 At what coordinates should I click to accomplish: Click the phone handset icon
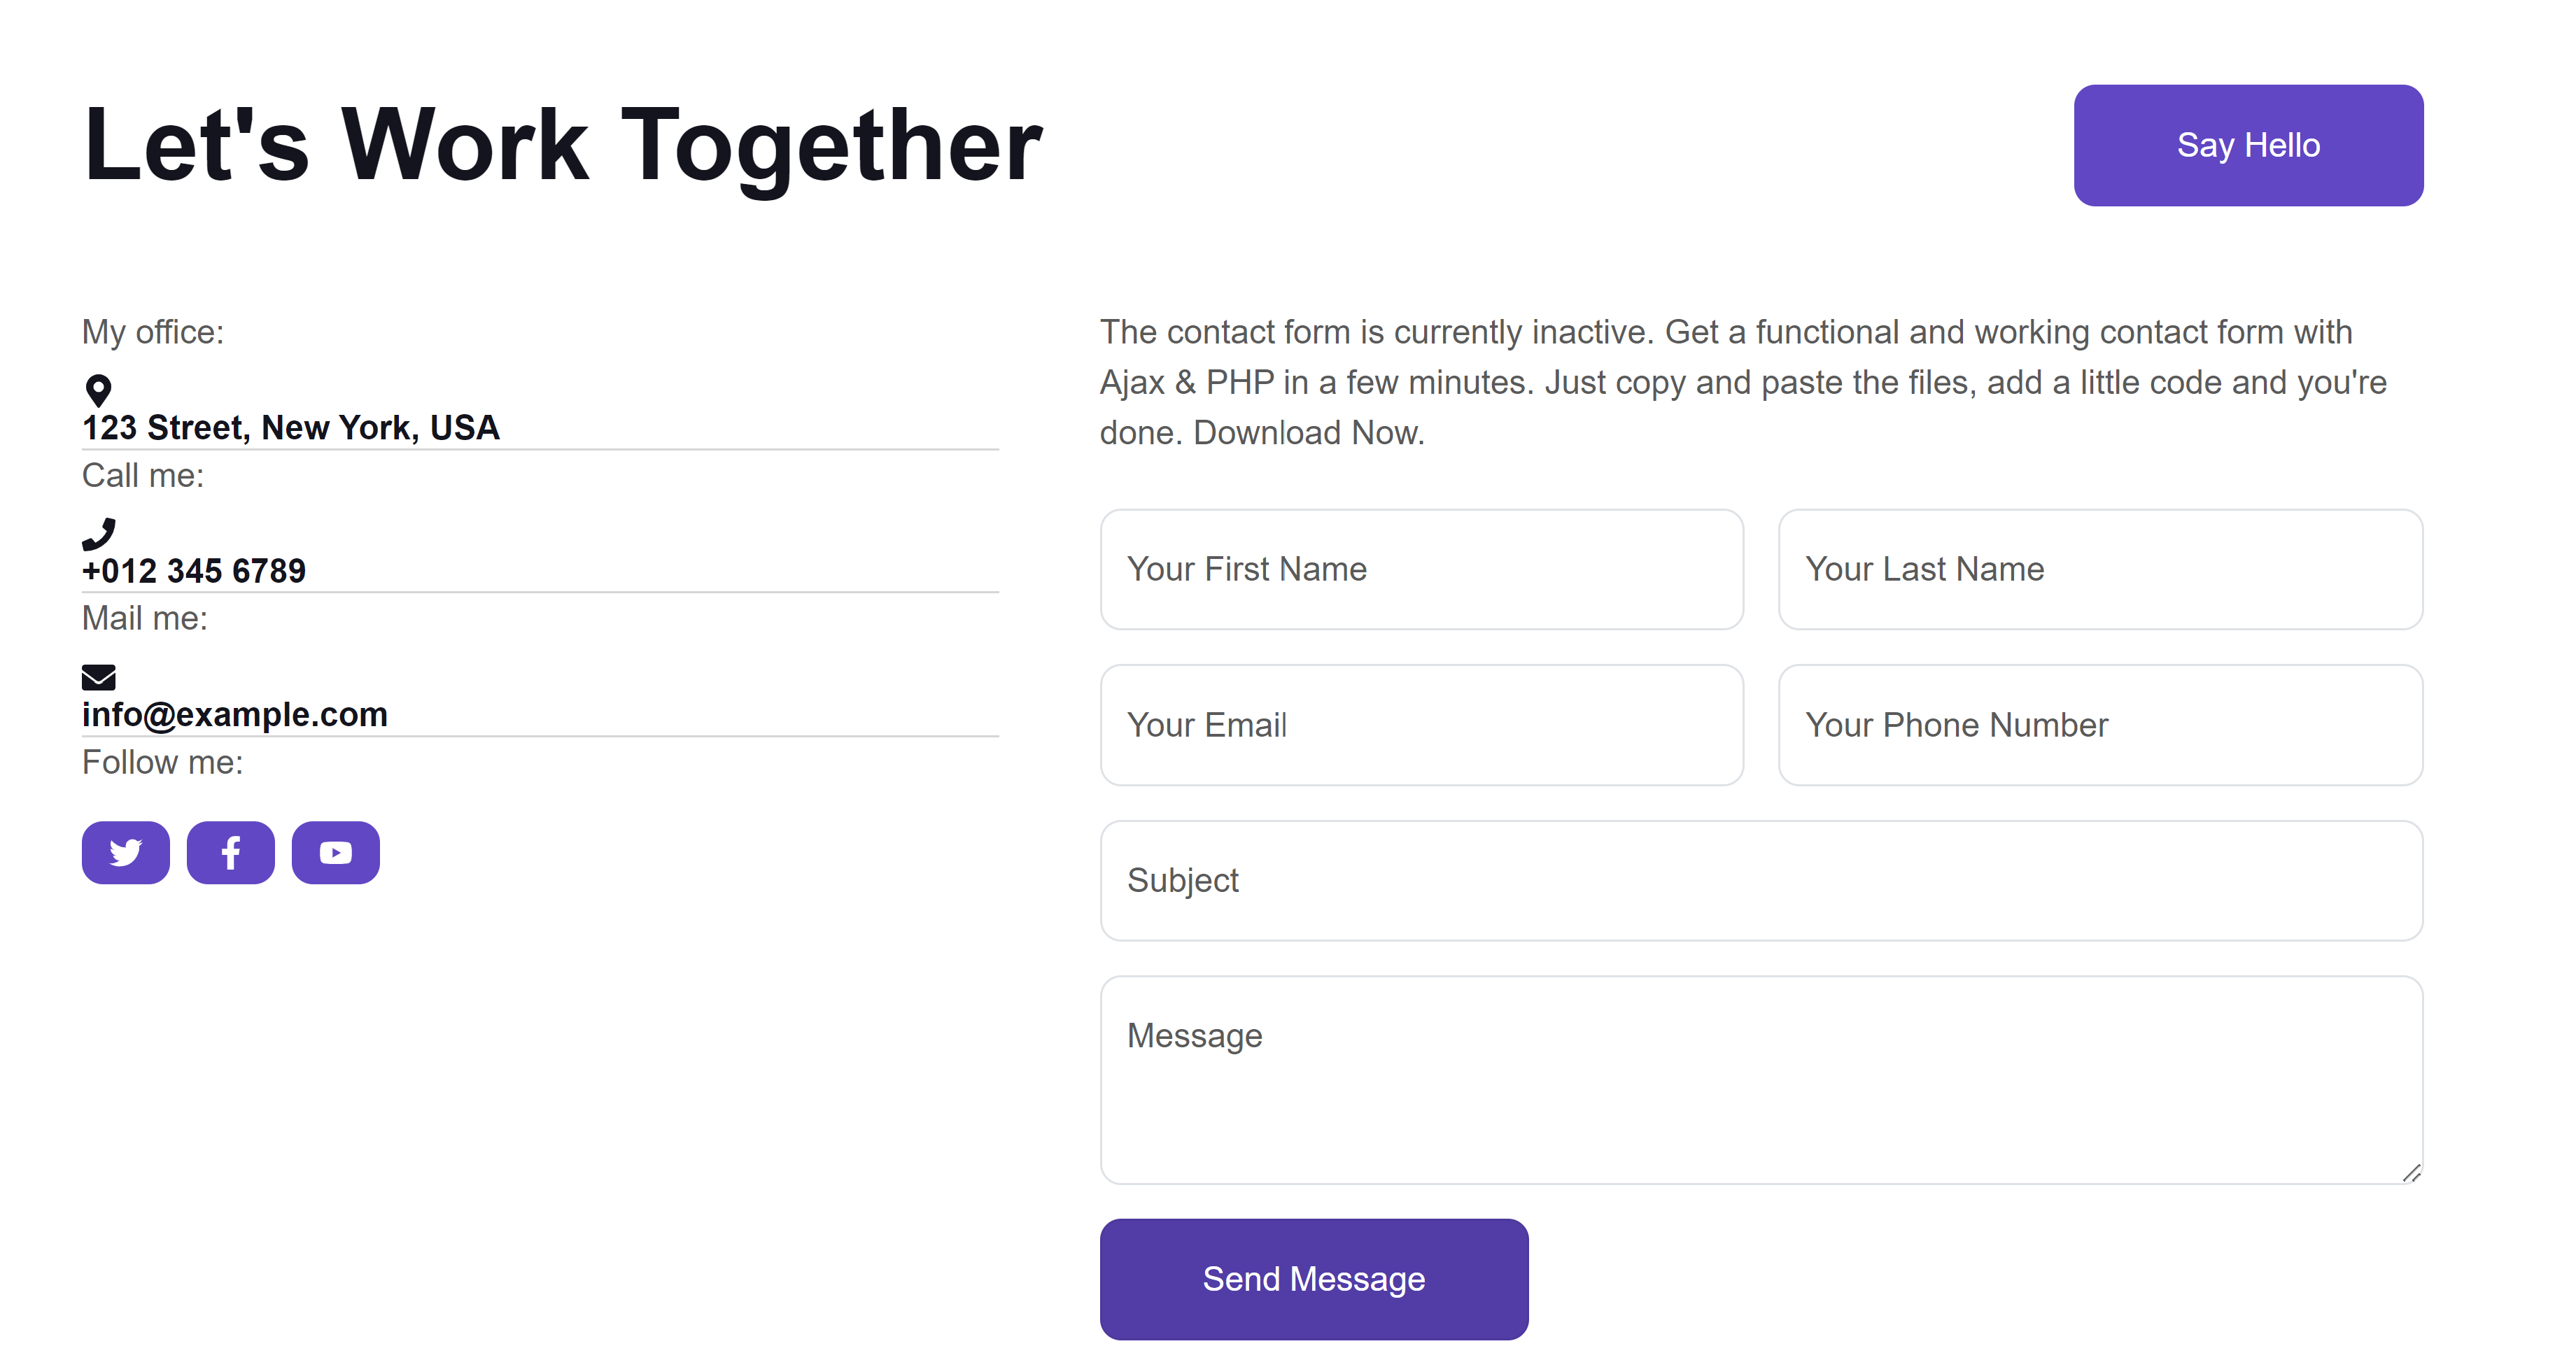(x=98, y=534)
